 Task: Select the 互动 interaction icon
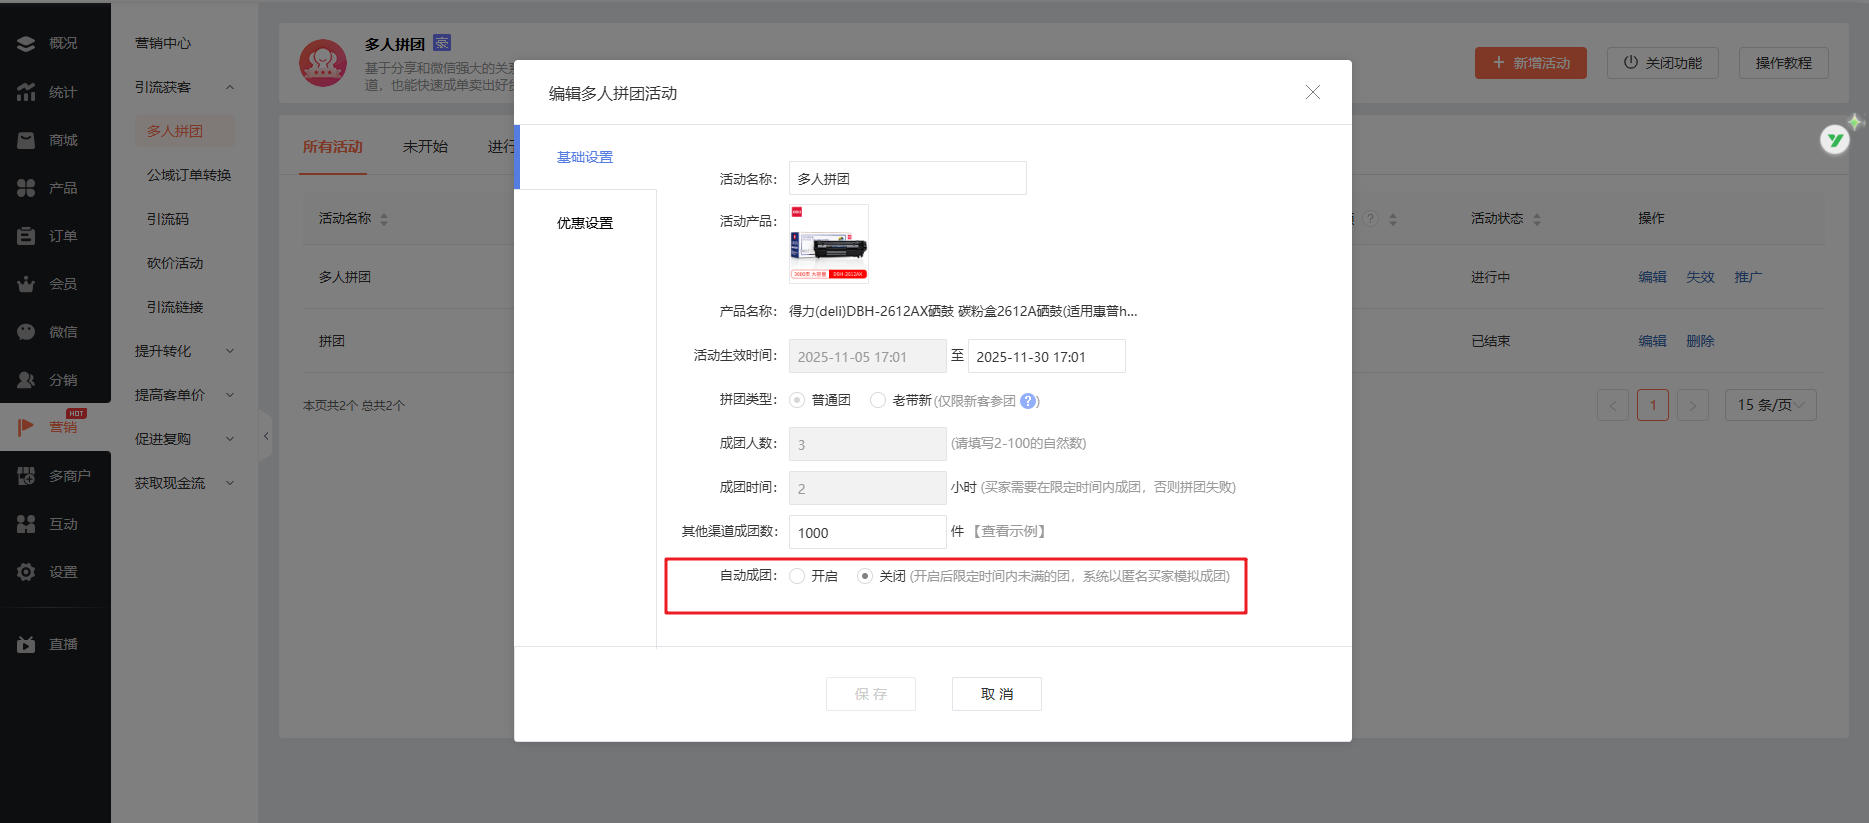[x=26, y=524]
